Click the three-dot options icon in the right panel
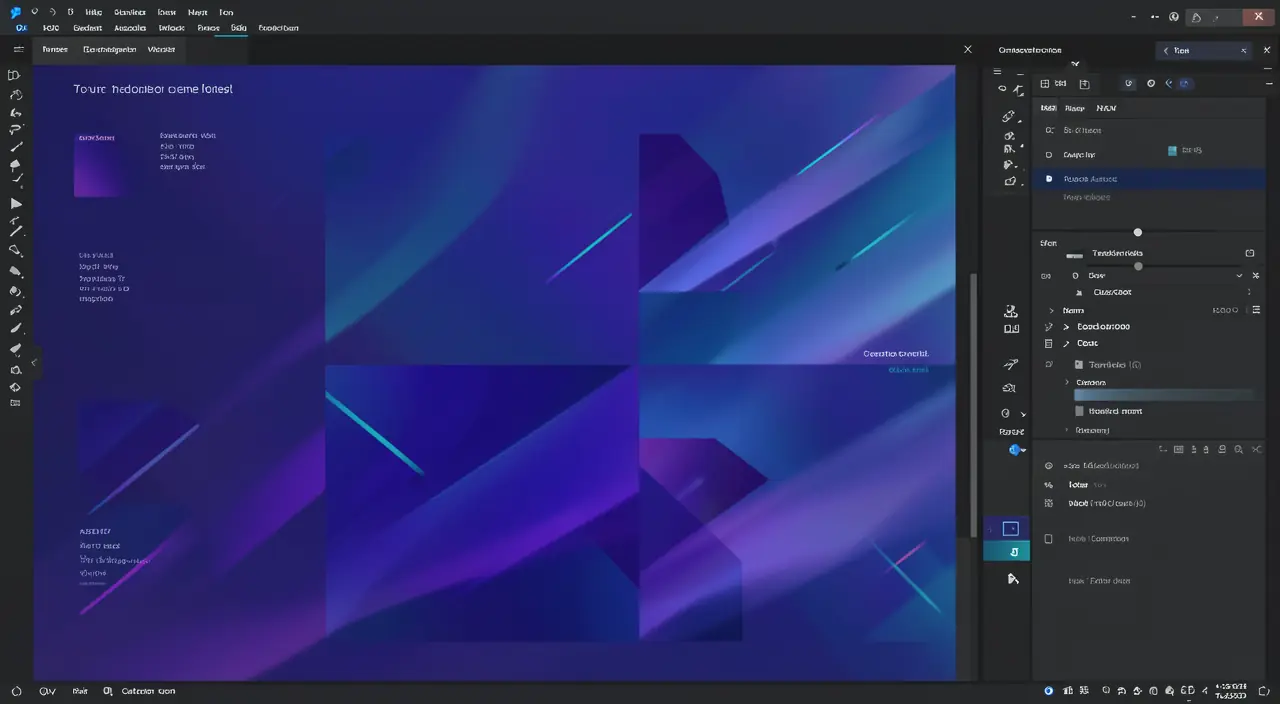 pos(1248,292)
